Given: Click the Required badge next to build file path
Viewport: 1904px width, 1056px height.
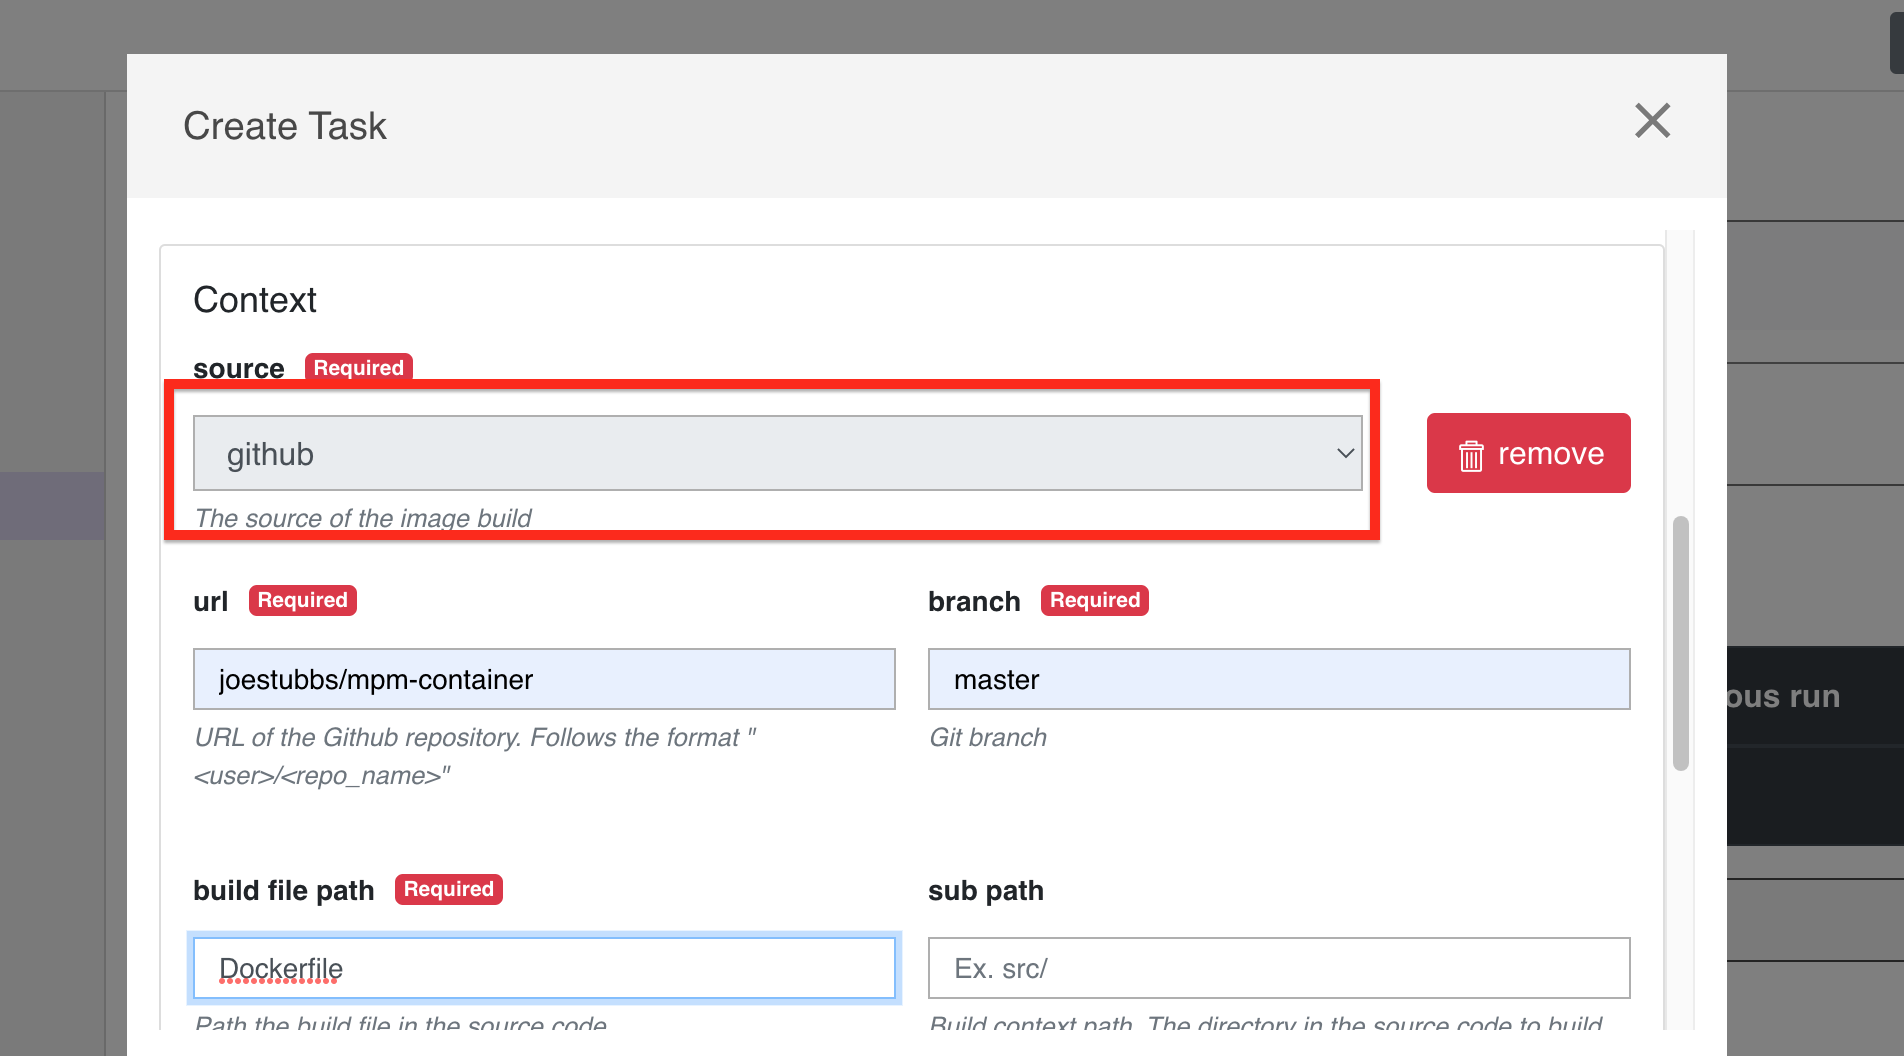Looking at the screenshot, I should click(449, 889).
